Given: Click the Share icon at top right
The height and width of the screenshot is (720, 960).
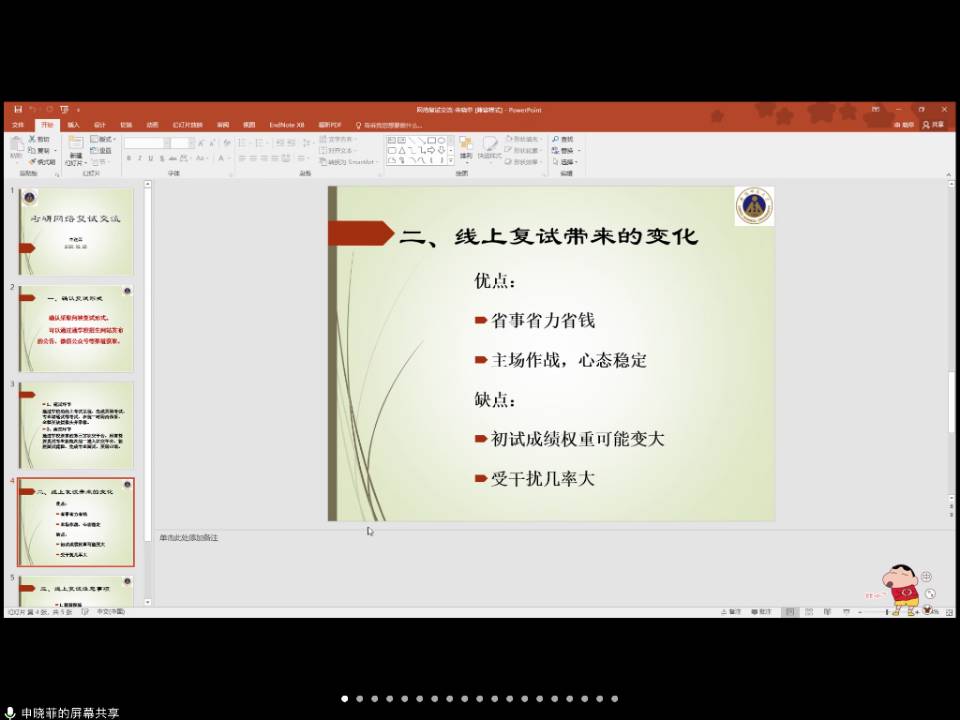Looking at the screenshot, I should (x=933, y=125).
